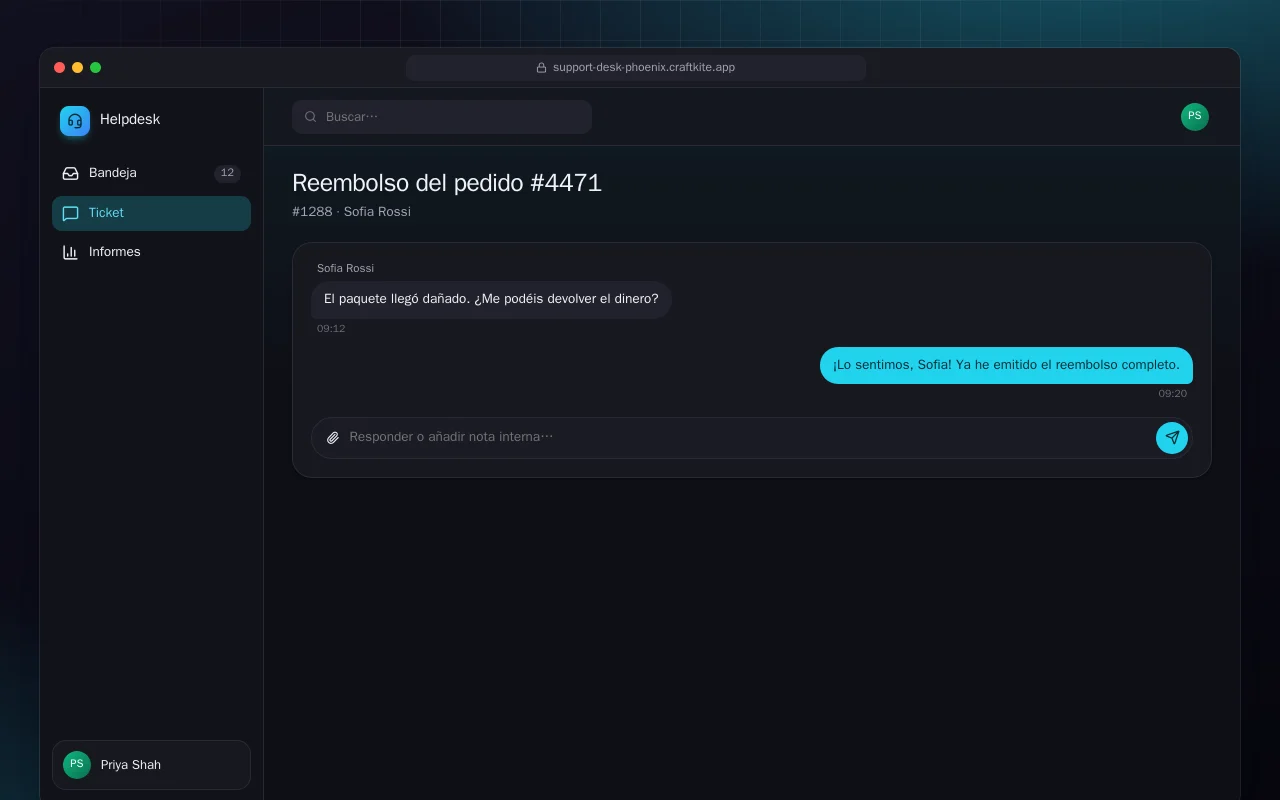1280x800 pixels.
Task: Click the Helpdesk title text
Action: (x=130, y=119)
